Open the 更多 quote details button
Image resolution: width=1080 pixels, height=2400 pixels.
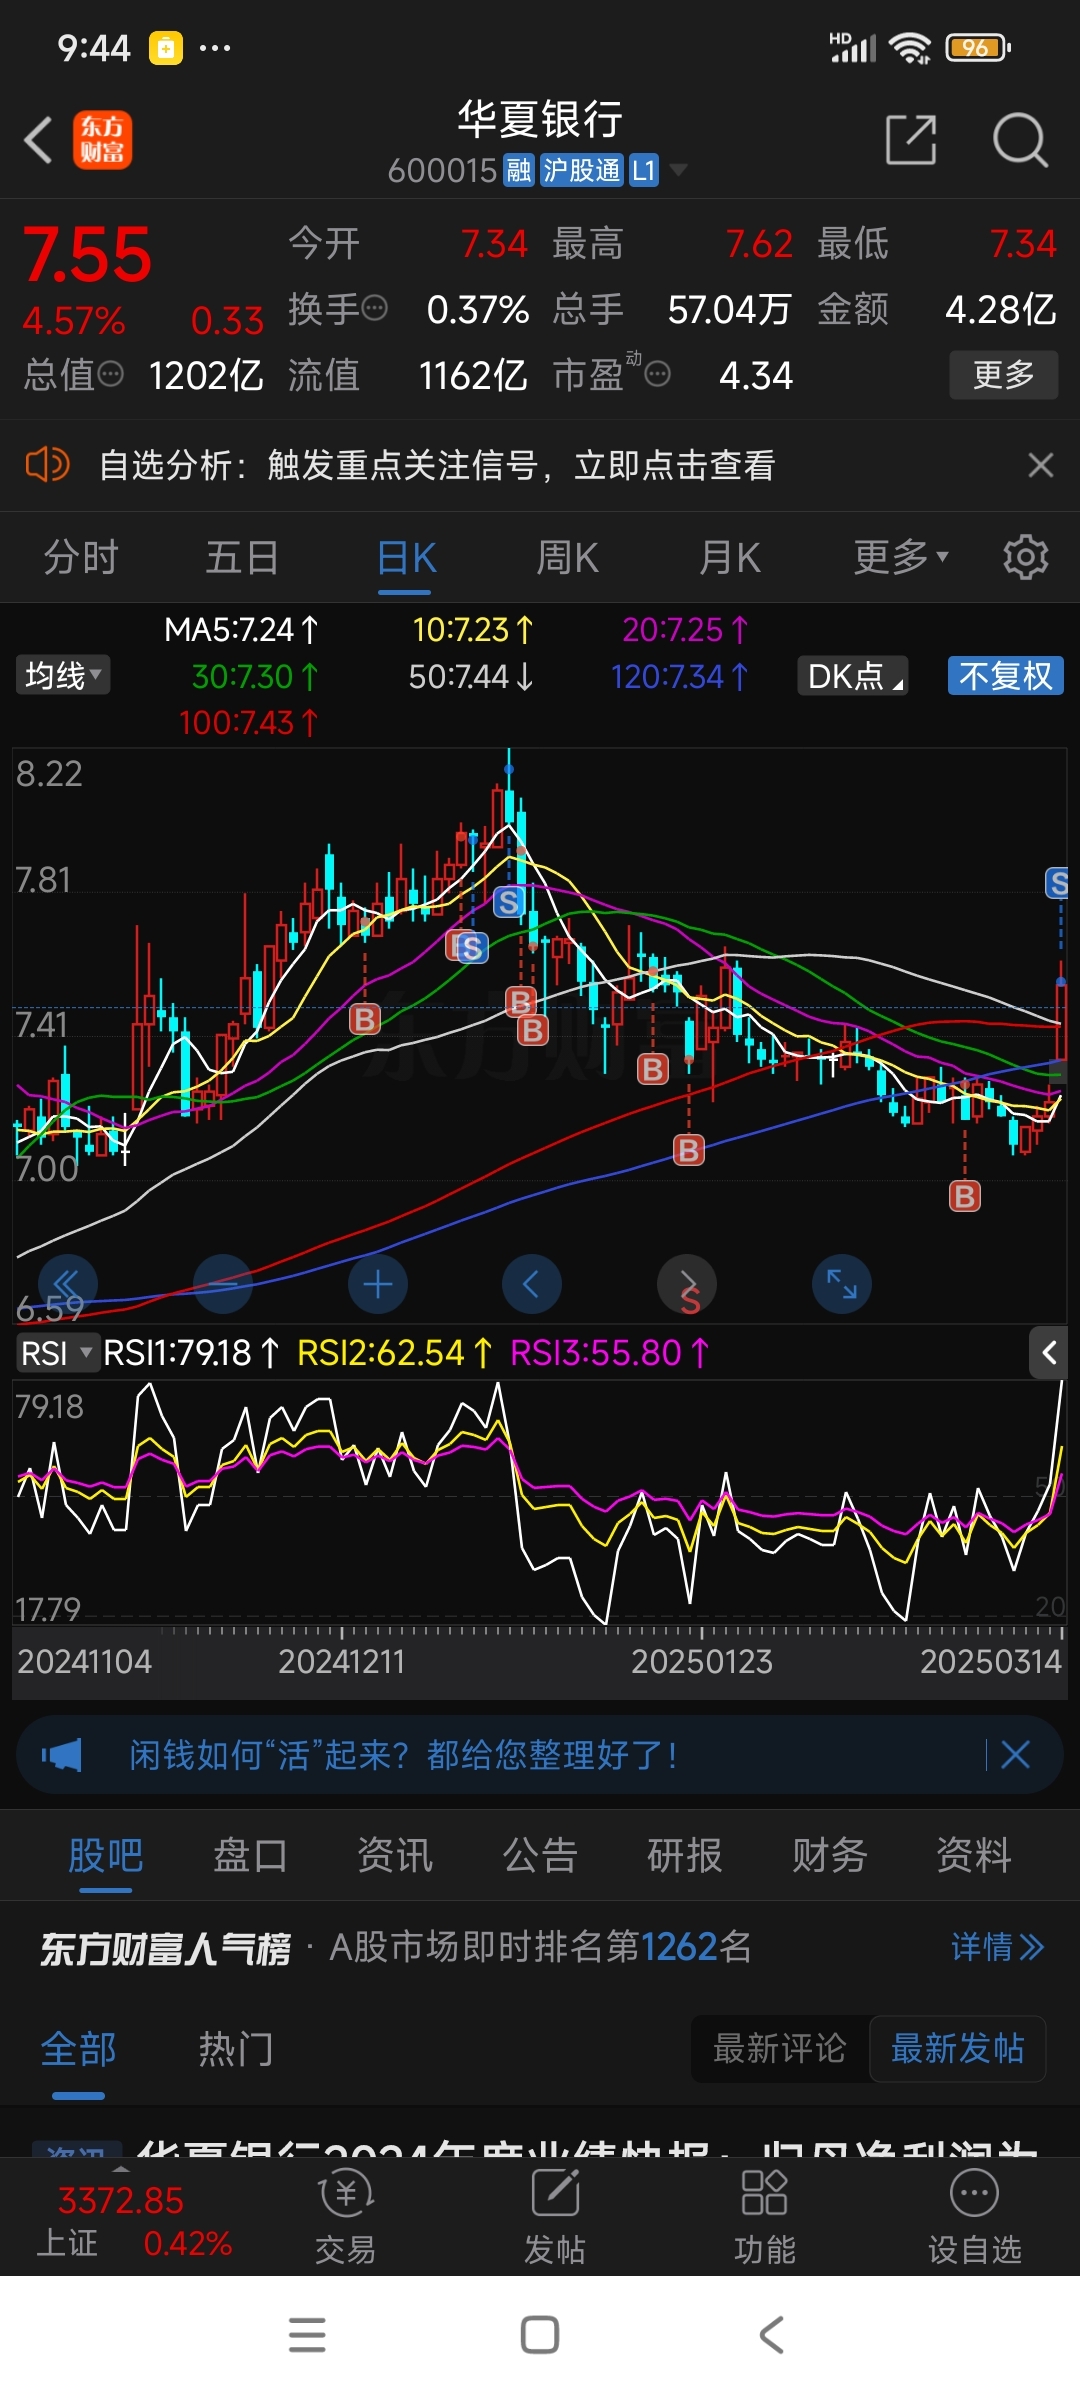[1003, 375]
